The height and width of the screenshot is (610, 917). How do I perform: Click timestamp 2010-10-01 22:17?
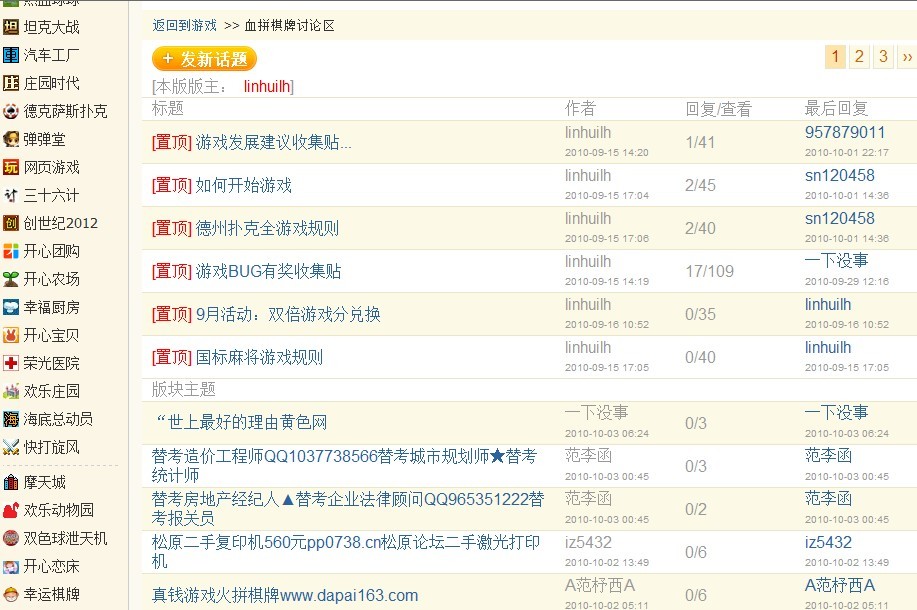click(x=847, y=153)
